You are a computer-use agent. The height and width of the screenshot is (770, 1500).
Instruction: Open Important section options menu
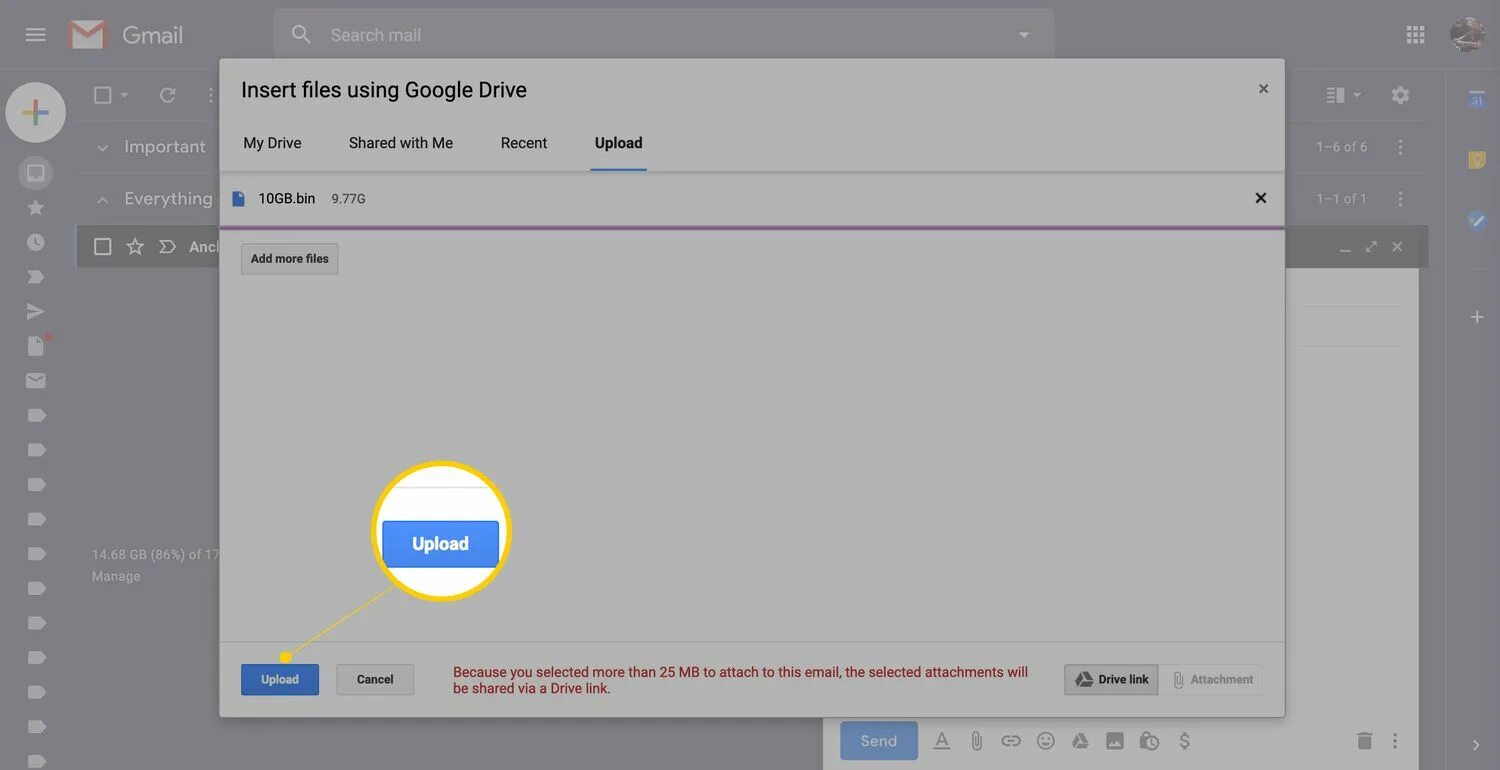coord(1400,147)
